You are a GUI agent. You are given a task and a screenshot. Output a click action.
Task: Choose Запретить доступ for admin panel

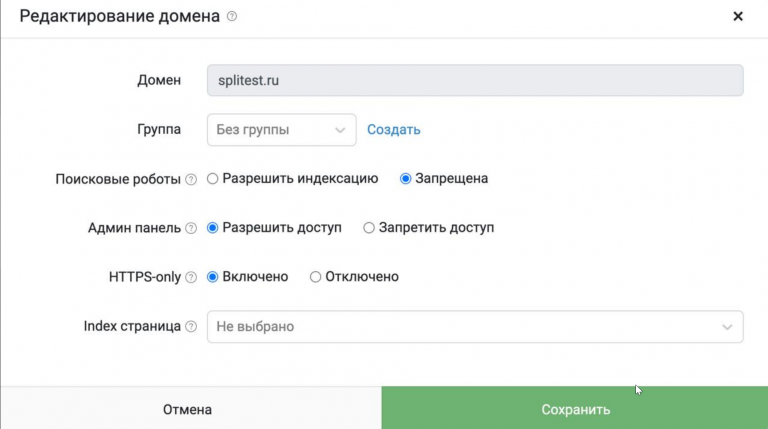369,228
